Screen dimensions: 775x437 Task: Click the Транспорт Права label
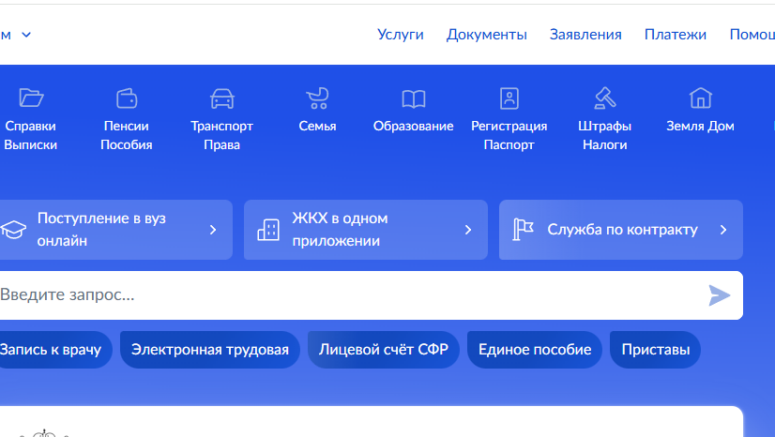(222, 135)
